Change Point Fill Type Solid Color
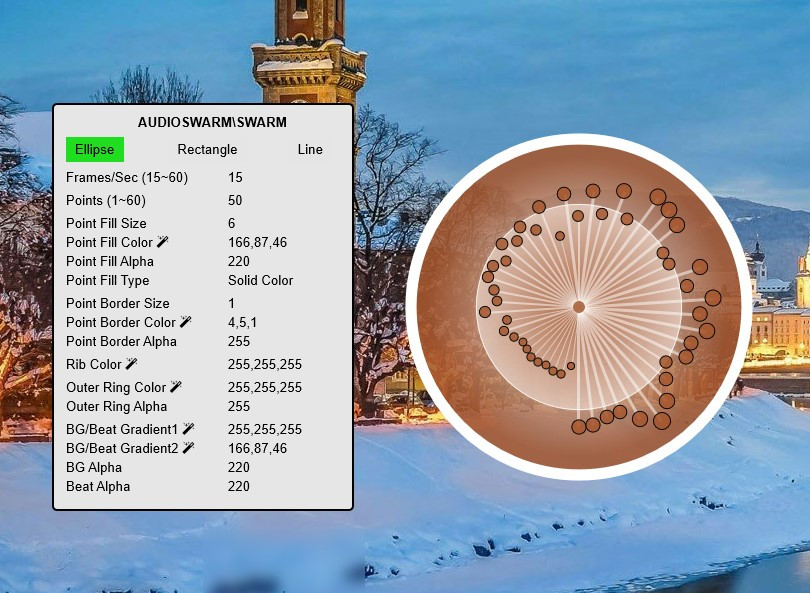Viewport: 810px width, 593px height. [x=260, y=280]
